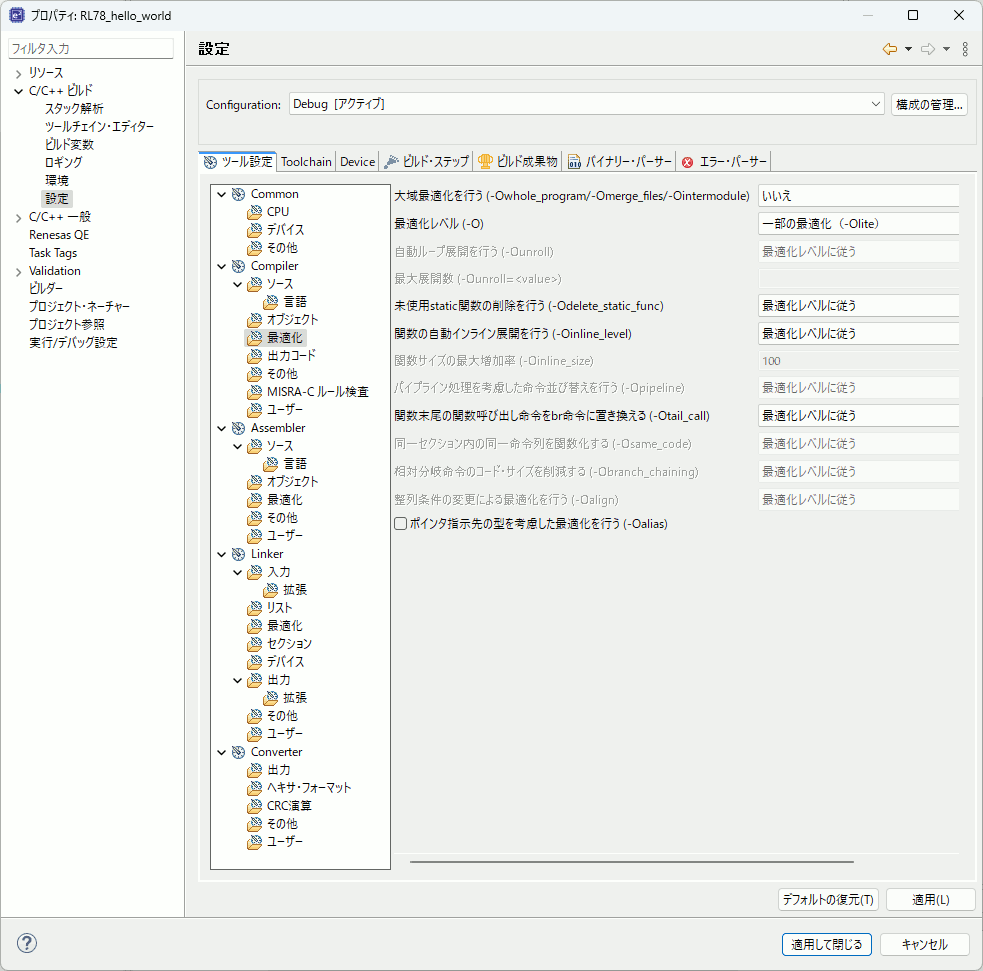The width and height of the screenshot is (983, 971).
Task: Select ヘキサ・フォーマット icon under Converter
Action: tap(255, 788)
